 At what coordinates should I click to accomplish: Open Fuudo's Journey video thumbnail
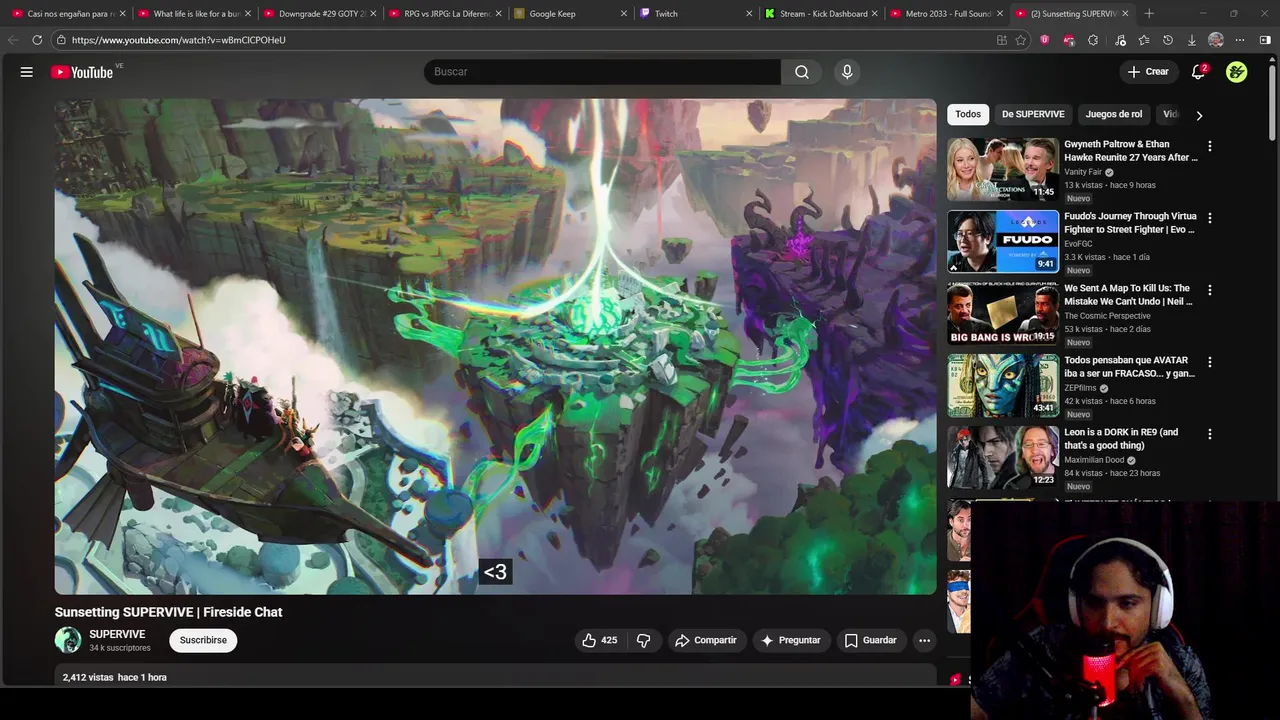point(1003,241)
